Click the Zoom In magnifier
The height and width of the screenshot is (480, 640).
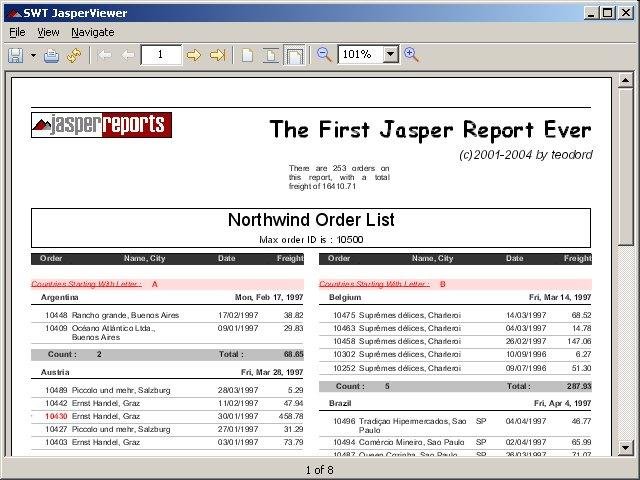(x=411, y=55)
